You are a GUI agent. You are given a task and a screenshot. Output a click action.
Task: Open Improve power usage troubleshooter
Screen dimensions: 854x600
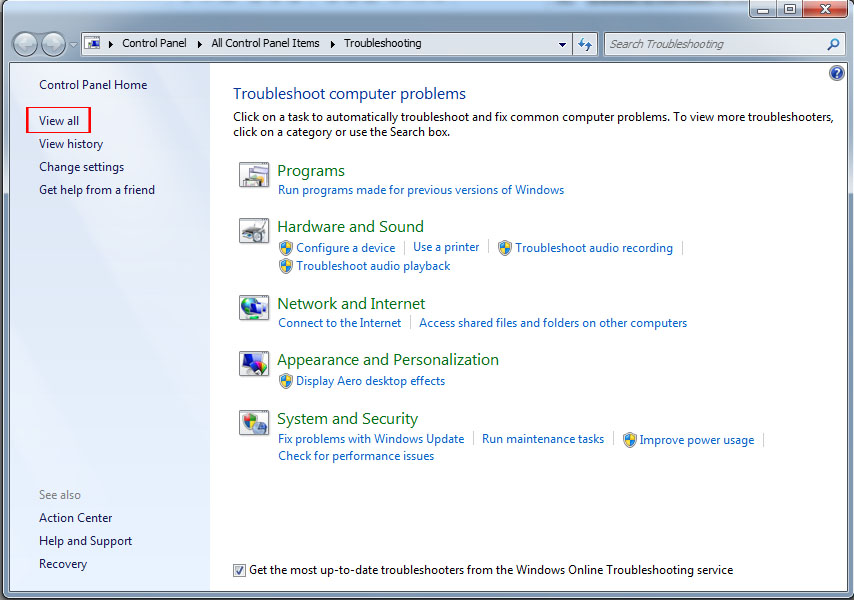(697, 440)
